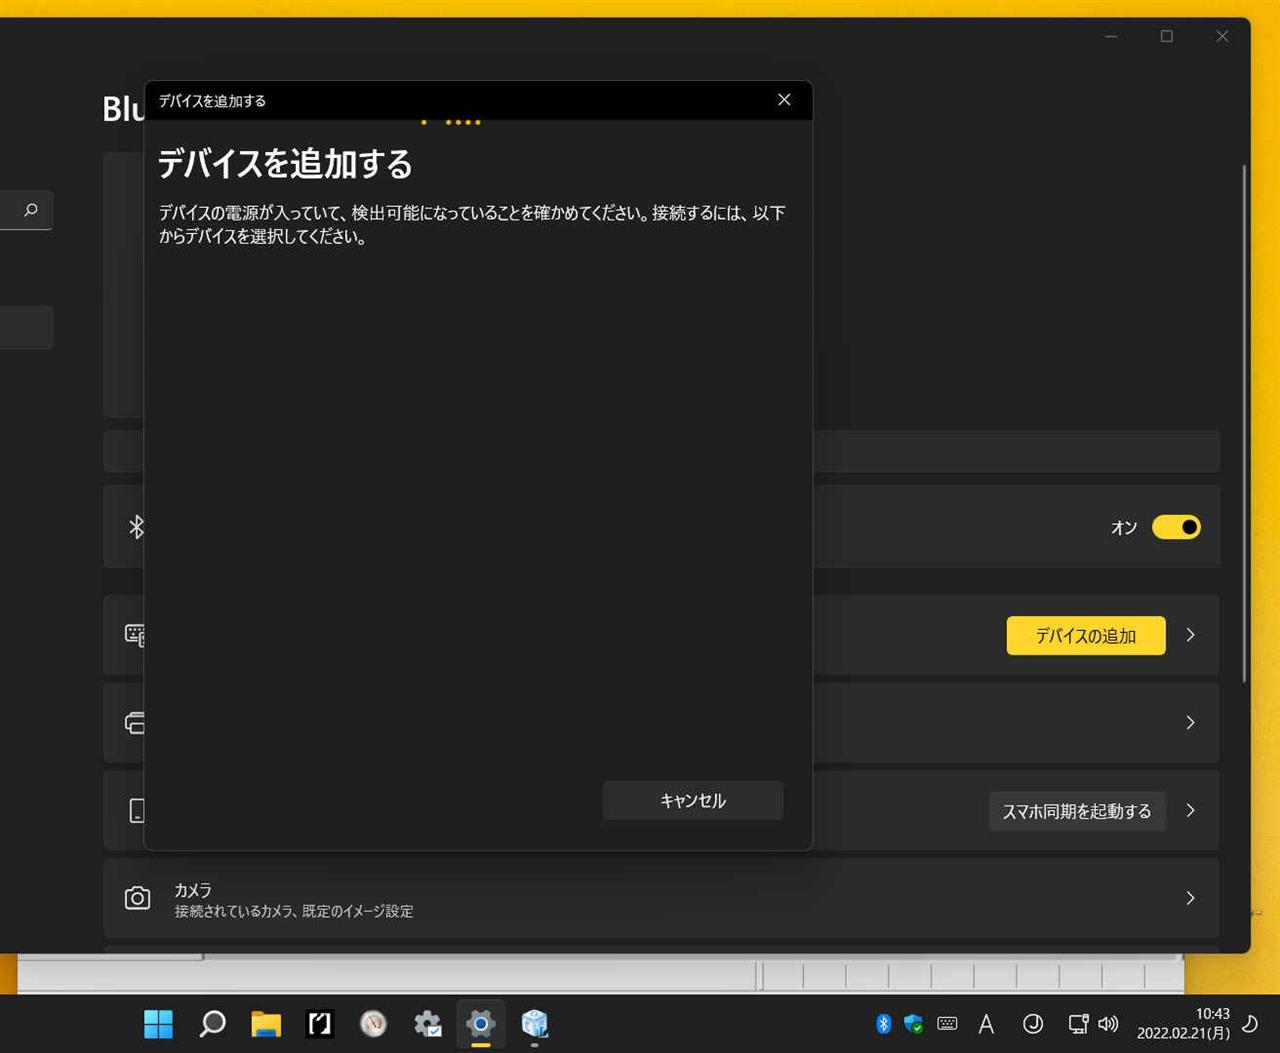Click the touch keyboard tray icon

point(947,1024)
